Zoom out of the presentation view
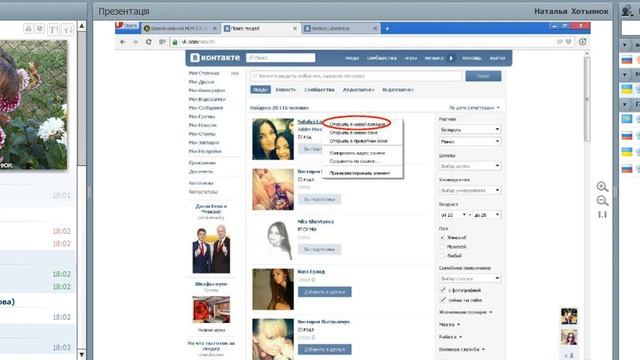Viewport: 640px width, 360px height. click(602, 200)
